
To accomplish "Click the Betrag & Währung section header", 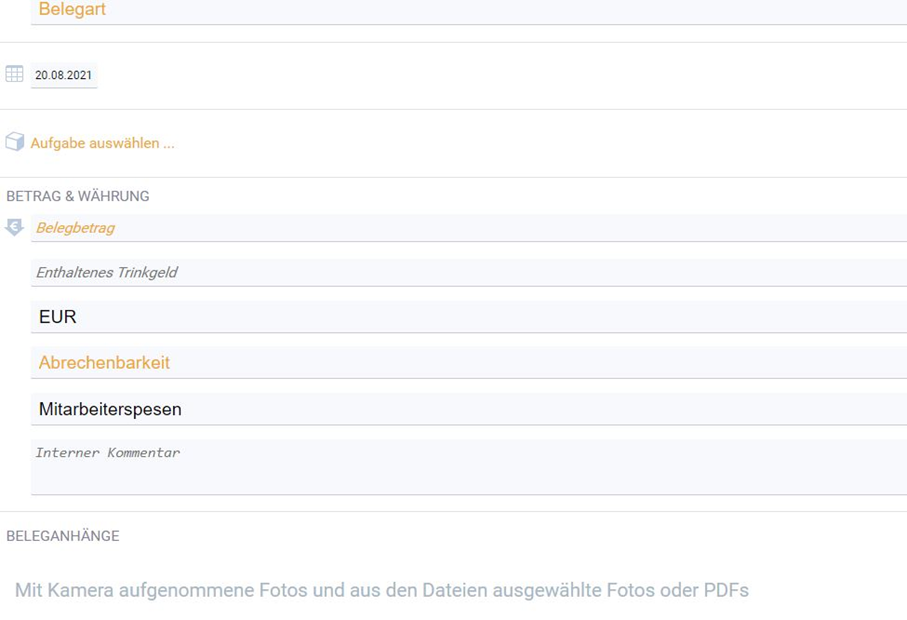I will tap(78, 196).
